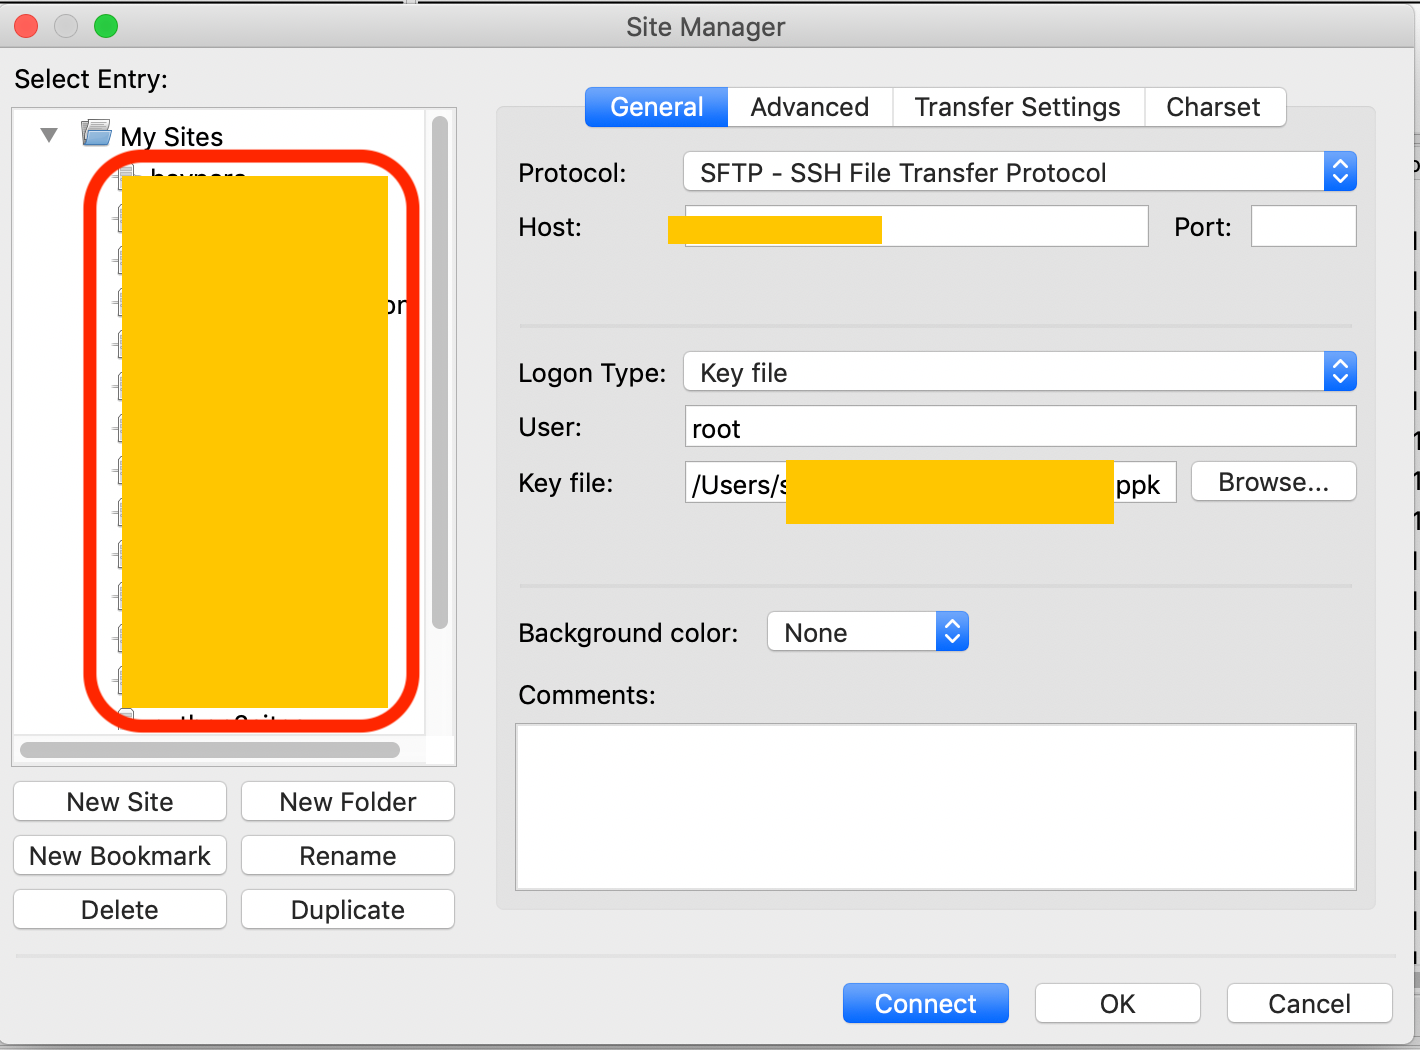Click the server icon of the second site entry
The image size is (1420, 1050).
pos(122,220)
